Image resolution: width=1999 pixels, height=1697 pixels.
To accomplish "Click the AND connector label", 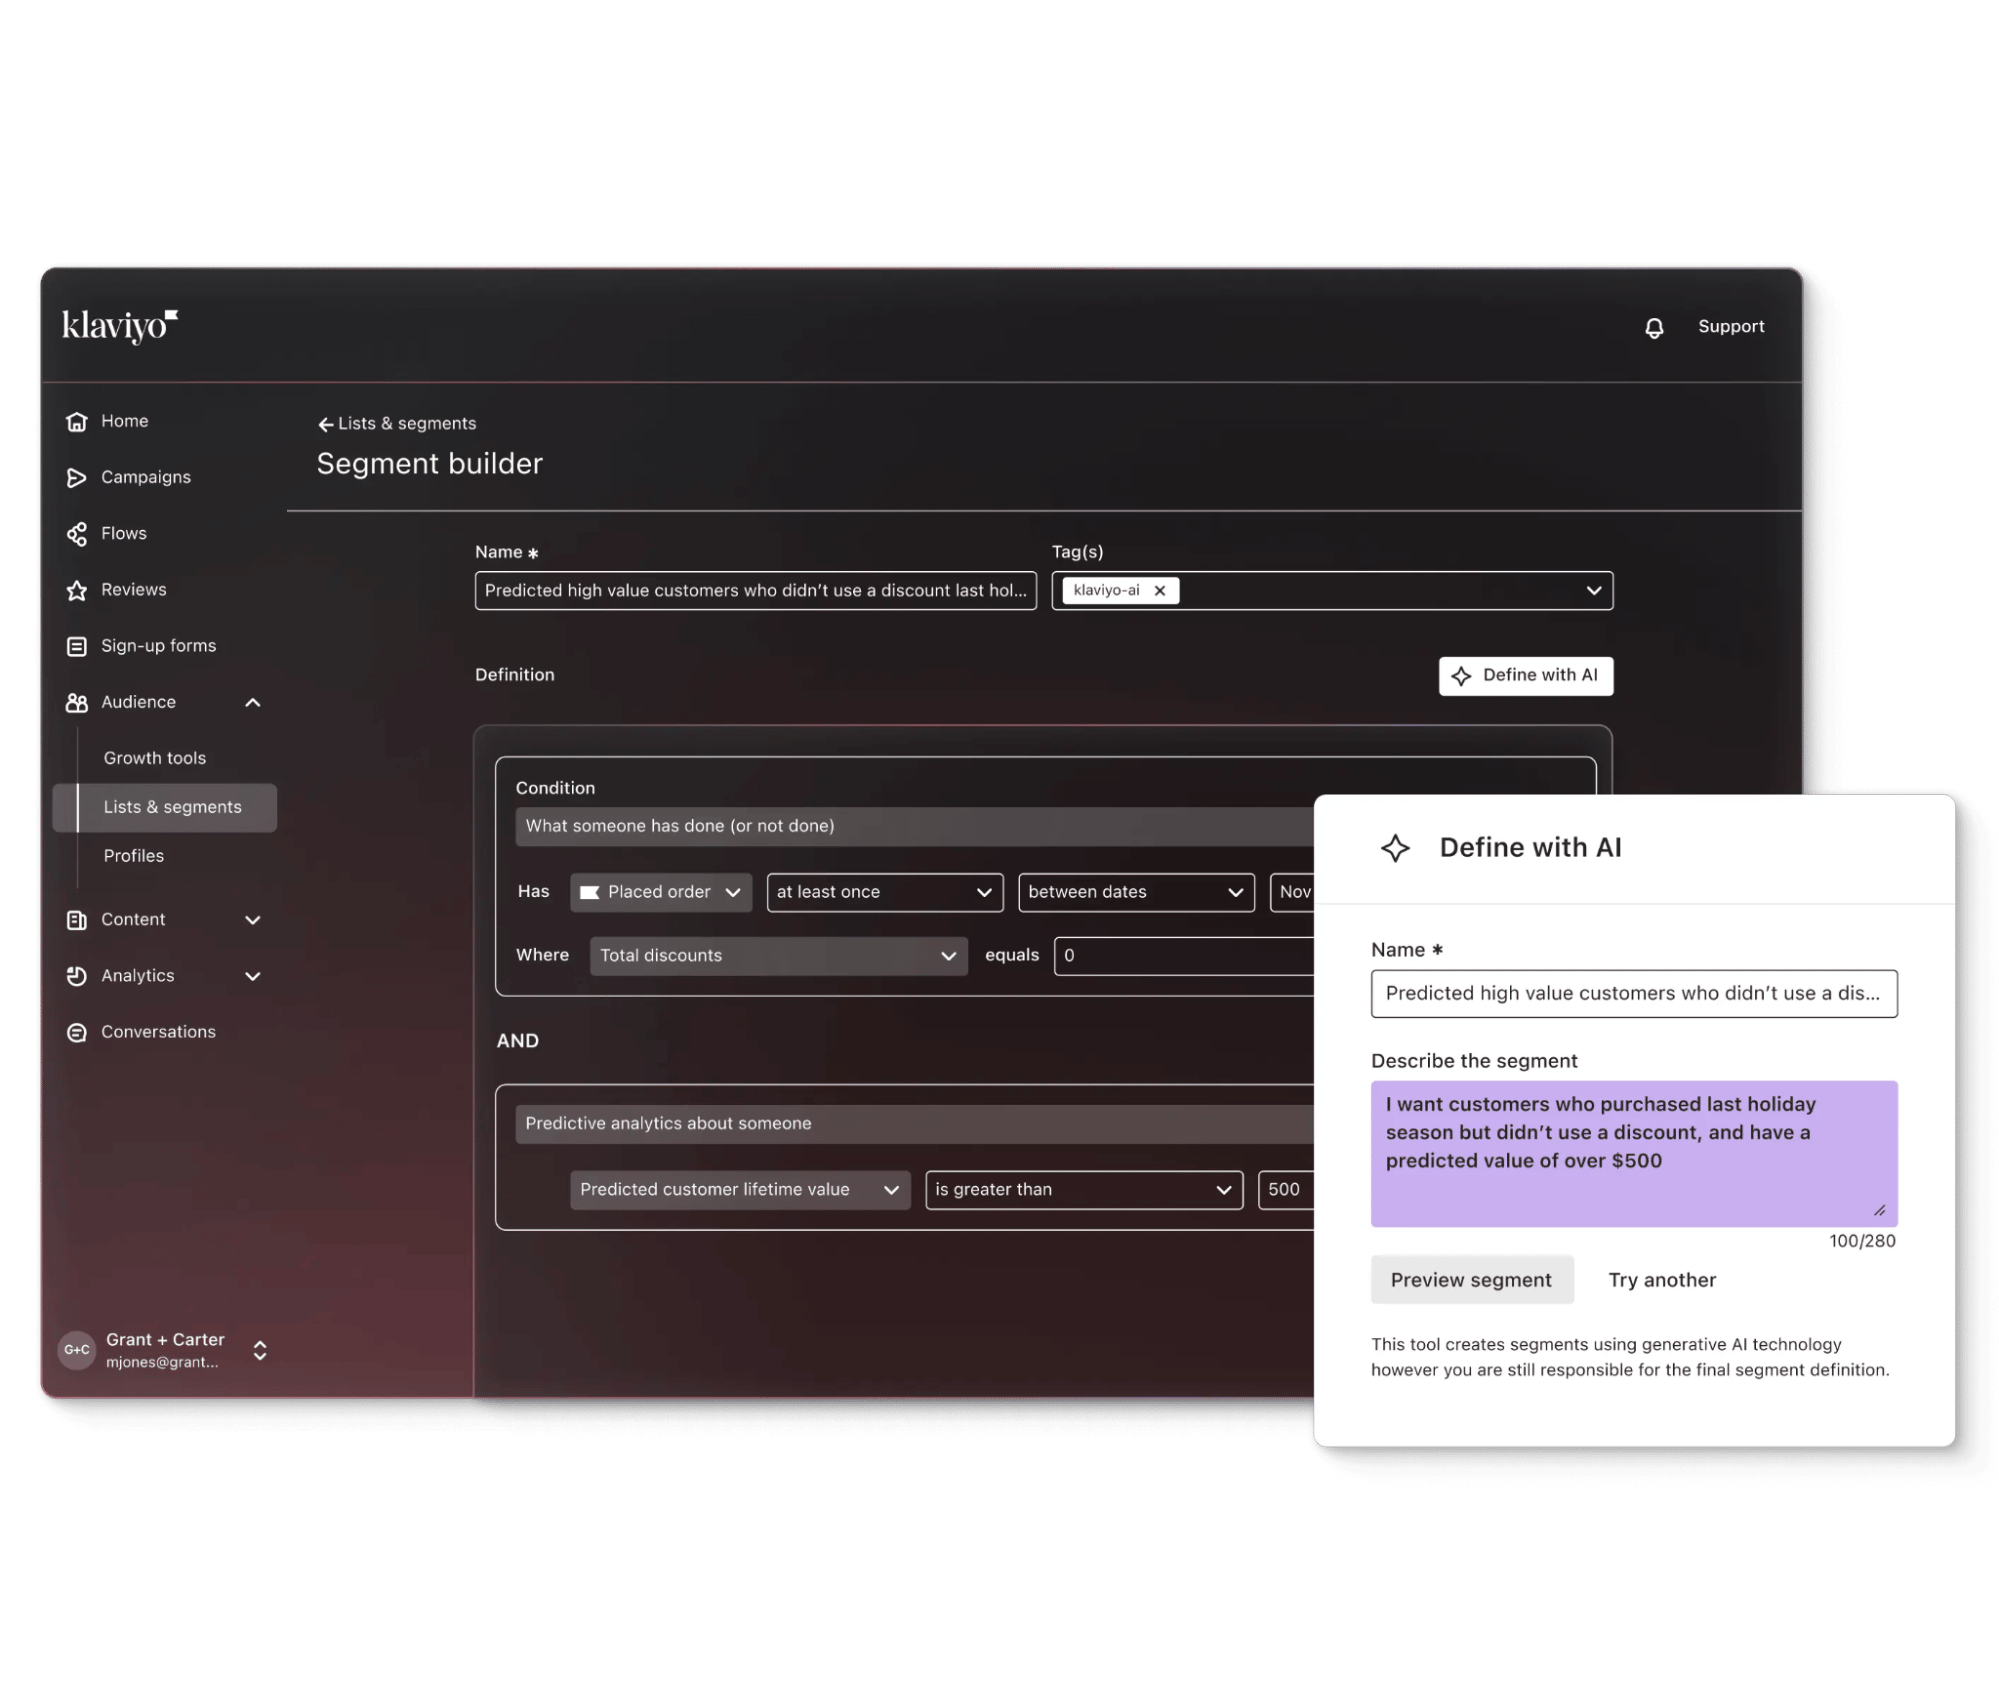I will (x=518, y=1041).
